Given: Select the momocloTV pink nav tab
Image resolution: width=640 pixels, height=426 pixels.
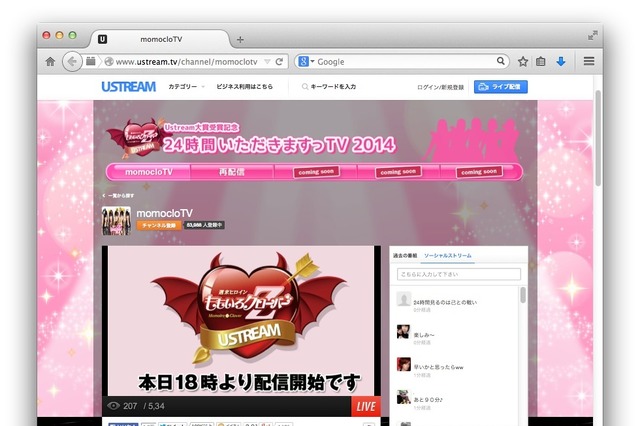Looking at the screenshot, I should click(149, 172).
